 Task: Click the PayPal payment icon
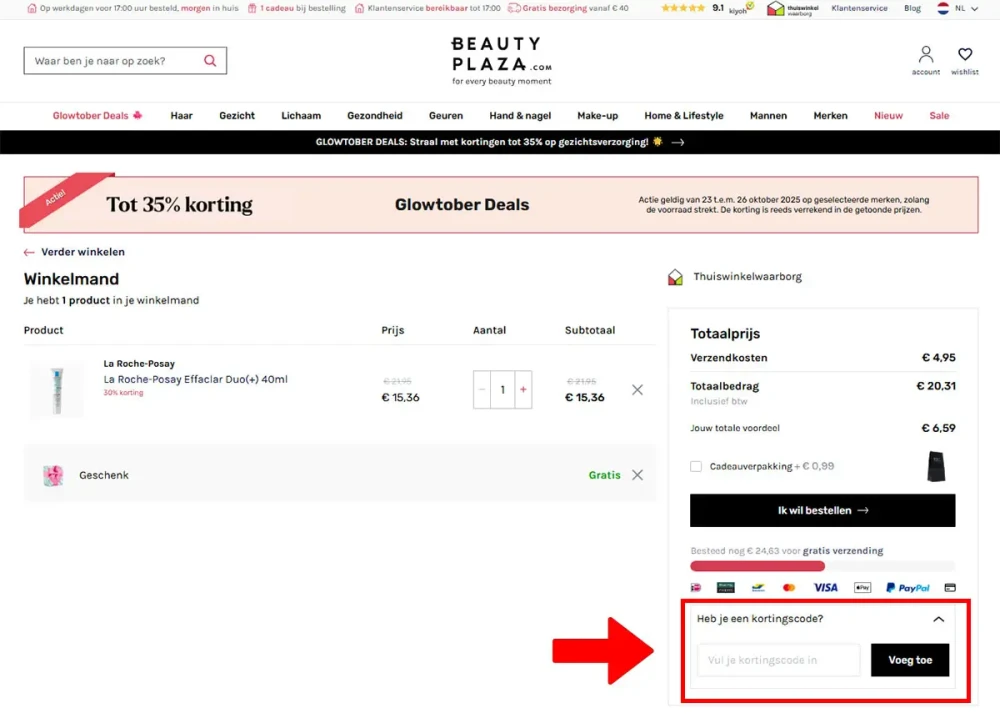pos(907,588)
